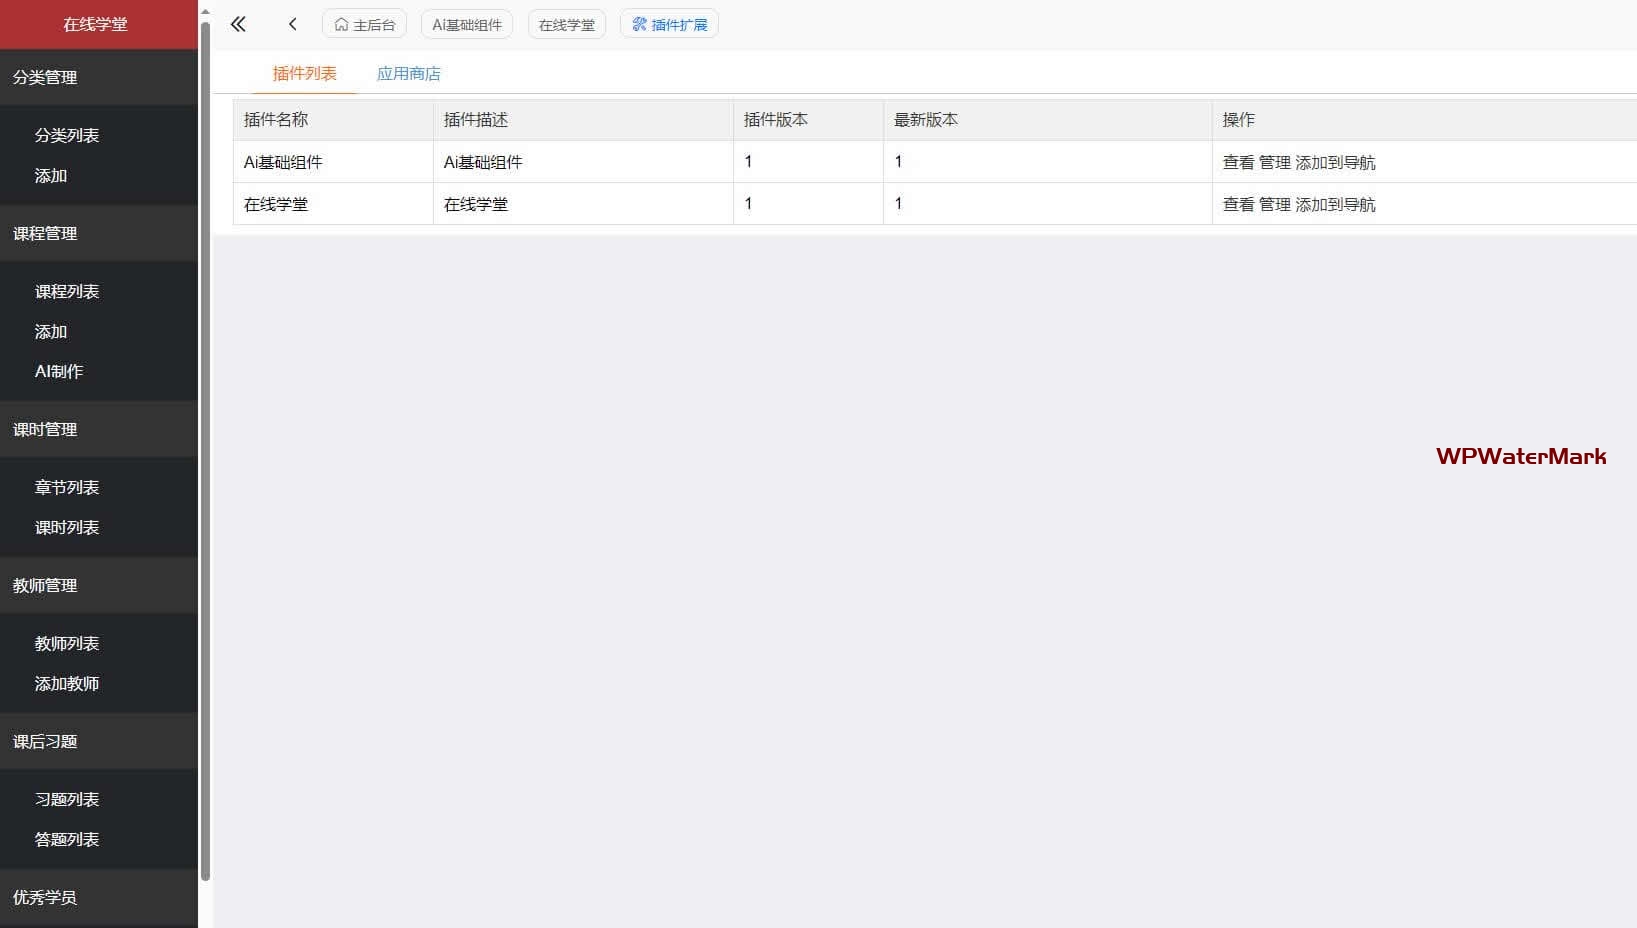Click the sidebar vertical scrollbar
Image resolution: width=1637 pixels, height=928 pixels.
pyautogui.click(x=205, y=450)
